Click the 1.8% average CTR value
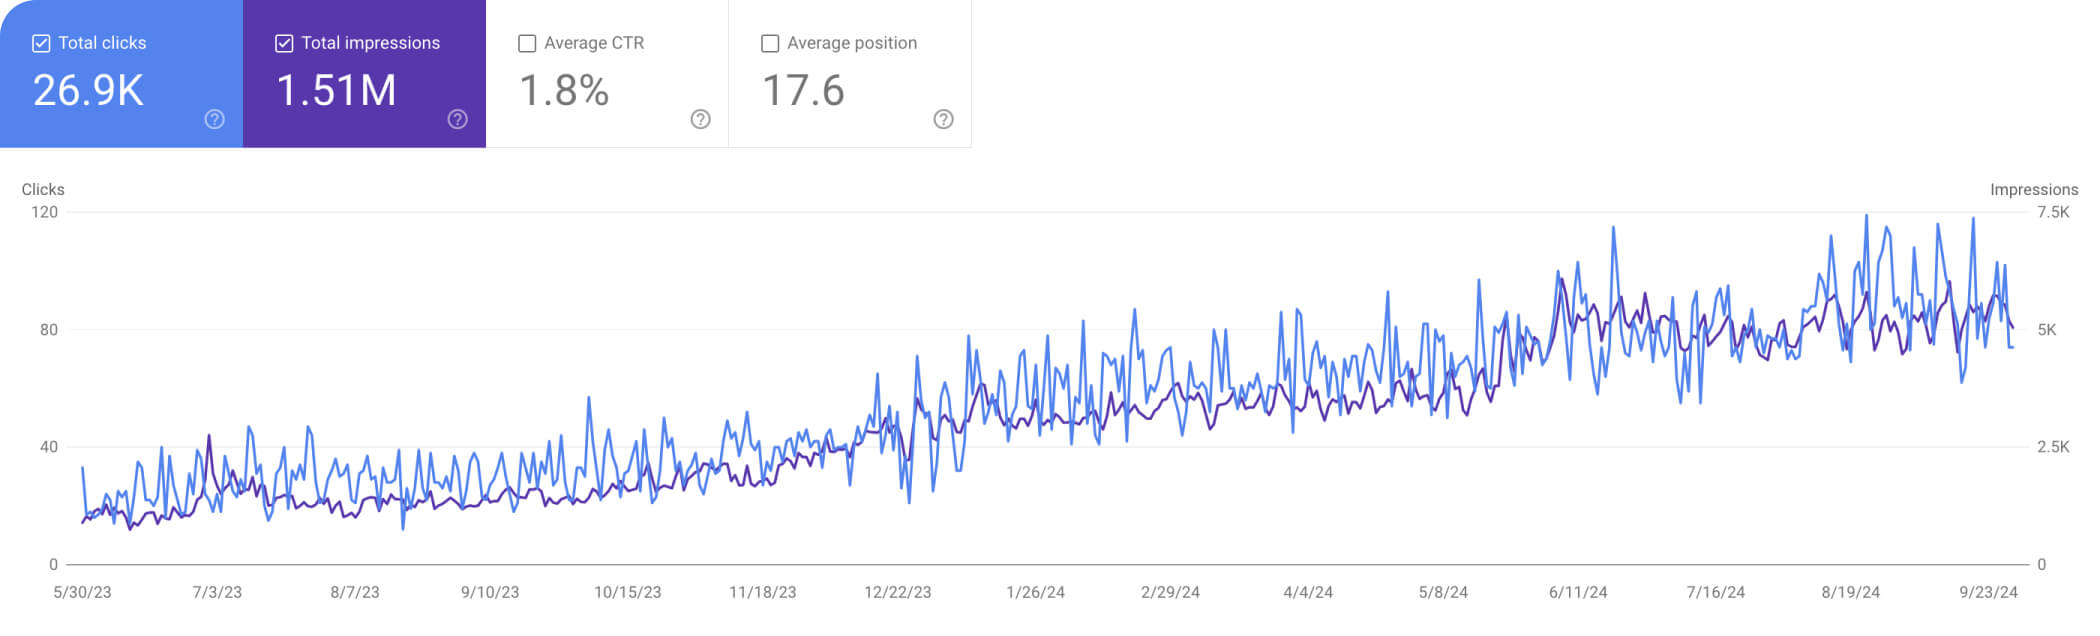 pos(564,91)
